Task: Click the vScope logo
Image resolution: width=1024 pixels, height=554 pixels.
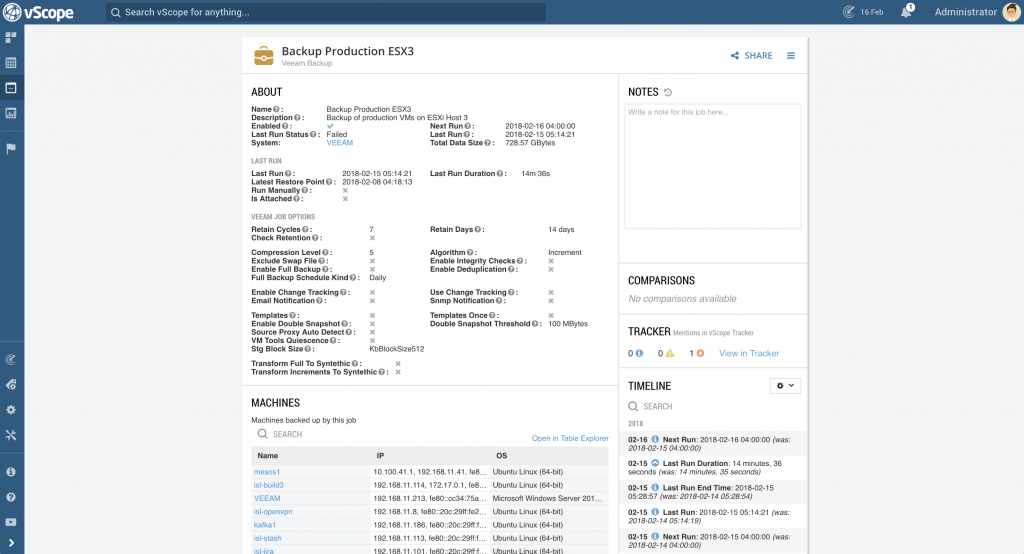Action: [x=38, y=12]
